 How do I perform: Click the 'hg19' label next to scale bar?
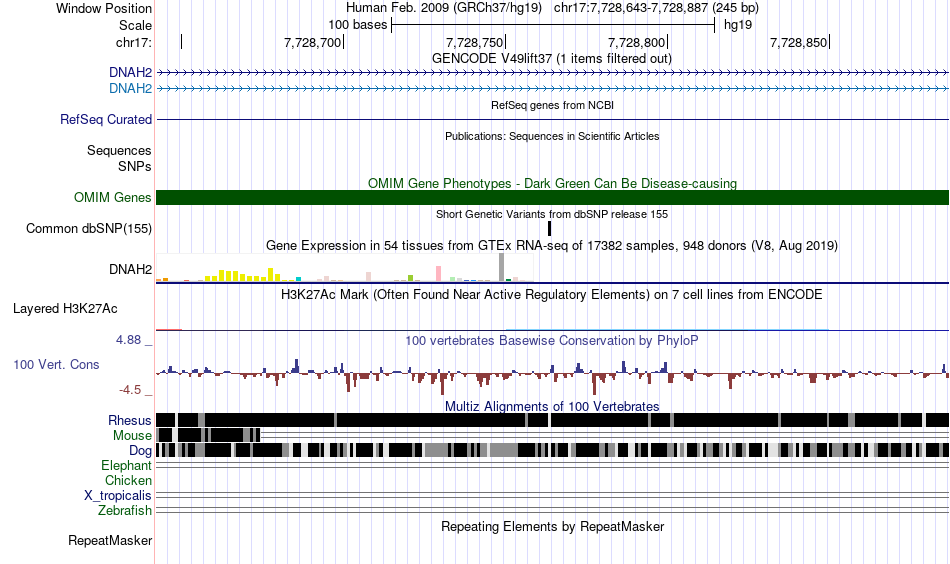pyautogui.click(x=738, y=25)
